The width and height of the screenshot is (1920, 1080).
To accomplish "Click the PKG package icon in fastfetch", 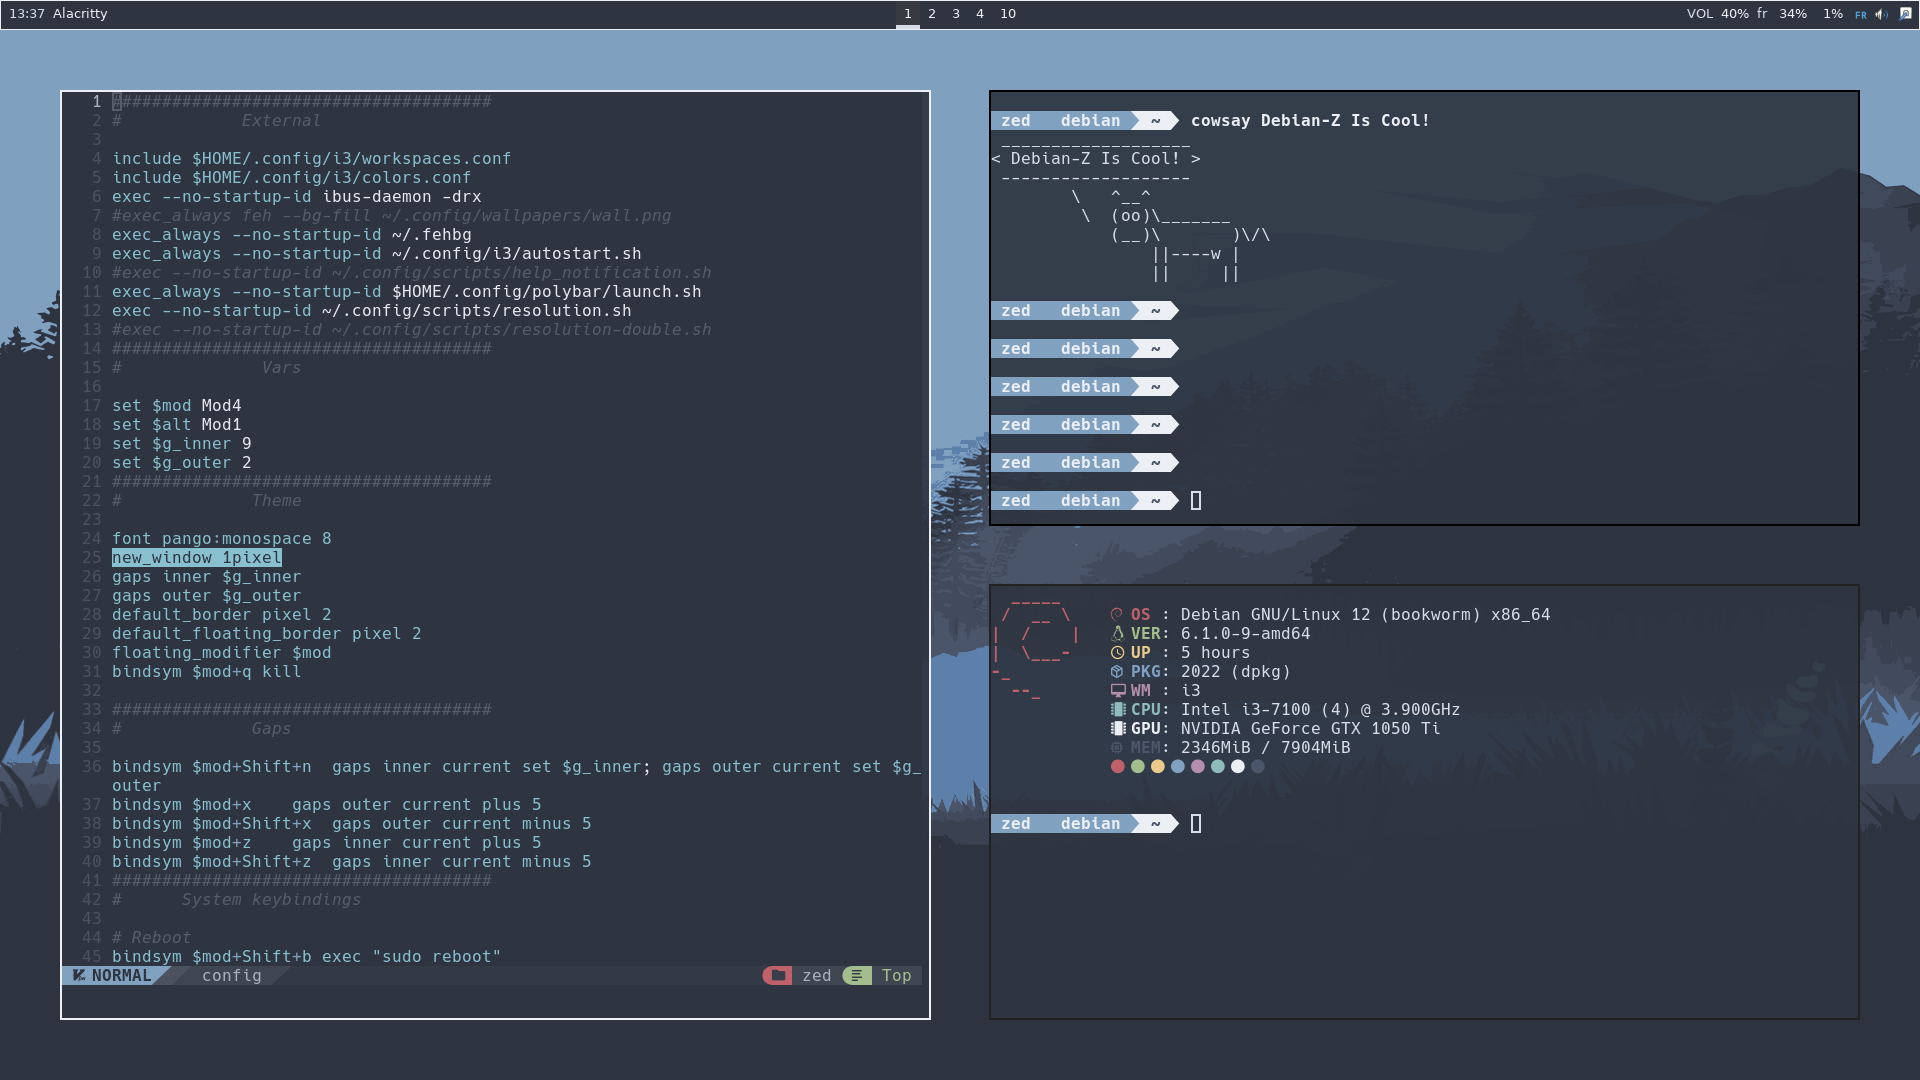I will pyautogui.click(x=1117, y=671).
